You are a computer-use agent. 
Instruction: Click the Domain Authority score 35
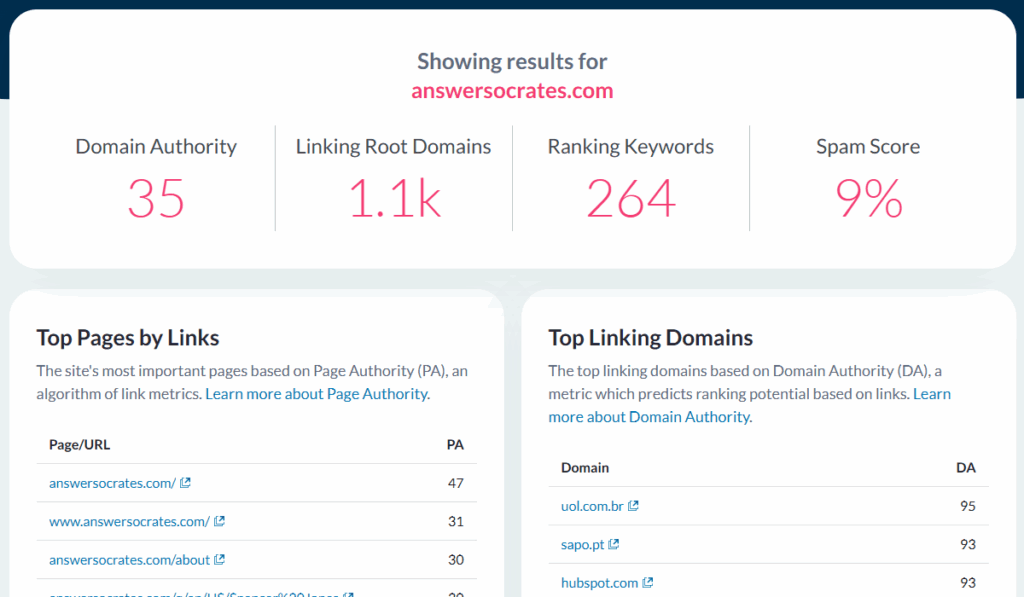click(x=156, y=198)
